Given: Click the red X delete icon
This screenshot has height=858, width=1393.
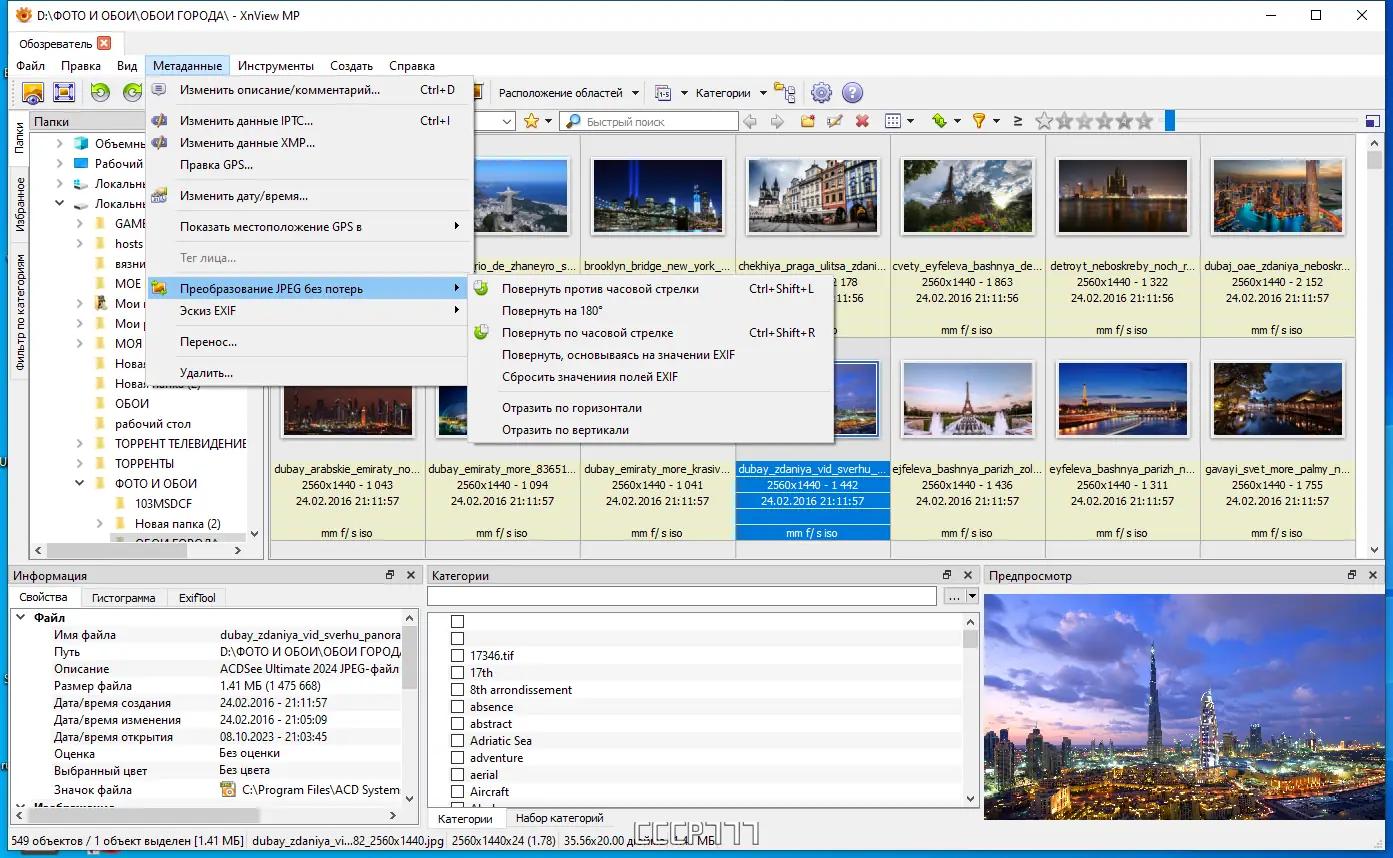Looking at the screenshot, I should [862, 121].
